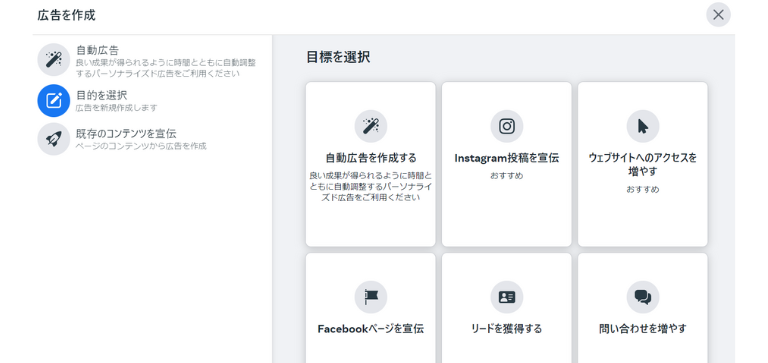Screen dimensions: 768x363
Task: Click the flag icon in Facebookページを宣伝 card
Action: 371,297
